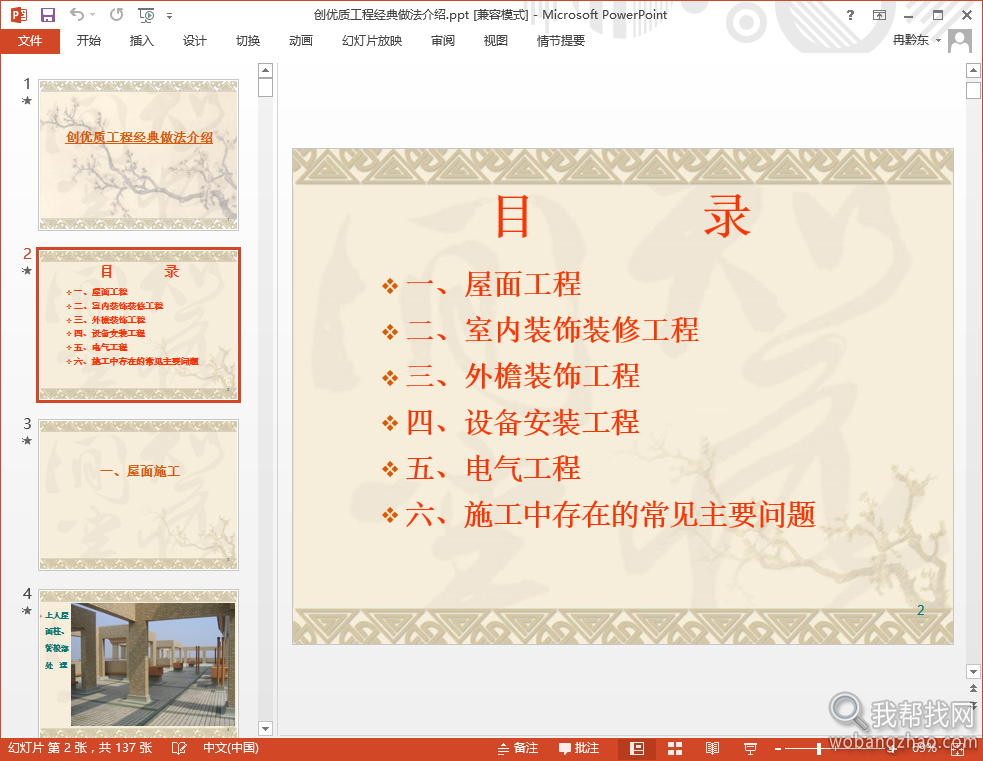Start slideshow from beginning icon

pyautogui.click(x=146, y=14)
